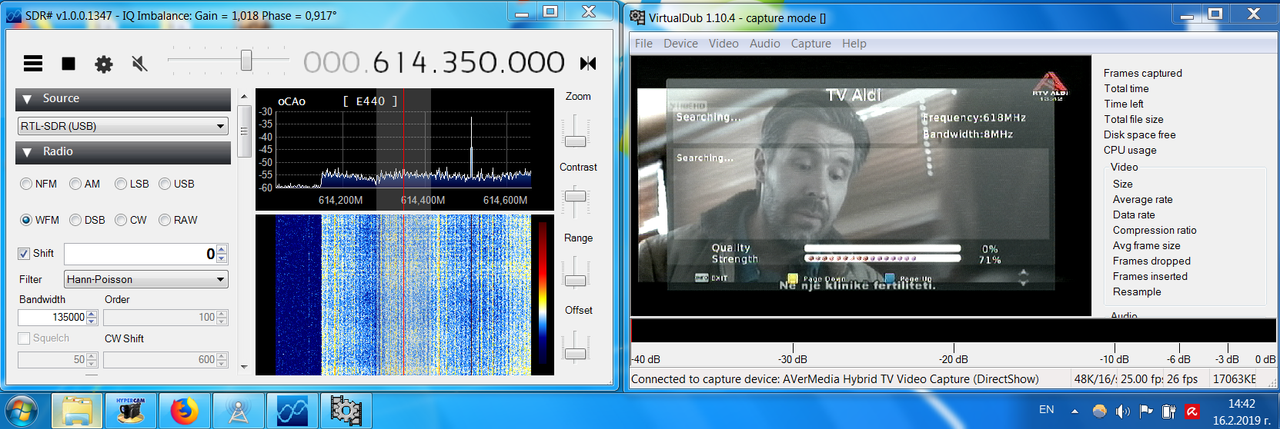Open the VirtualDub Video menu
1280x429 pixels.
coord(724,44)
